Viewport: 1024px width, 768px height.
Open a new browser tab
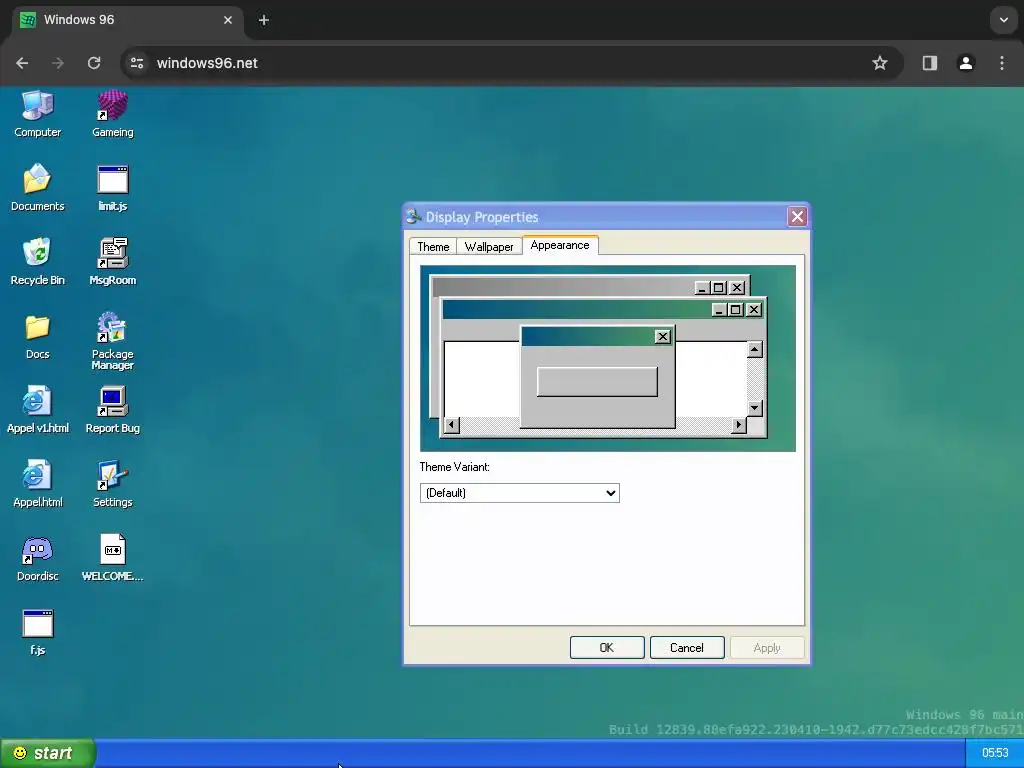pos(264,20)
